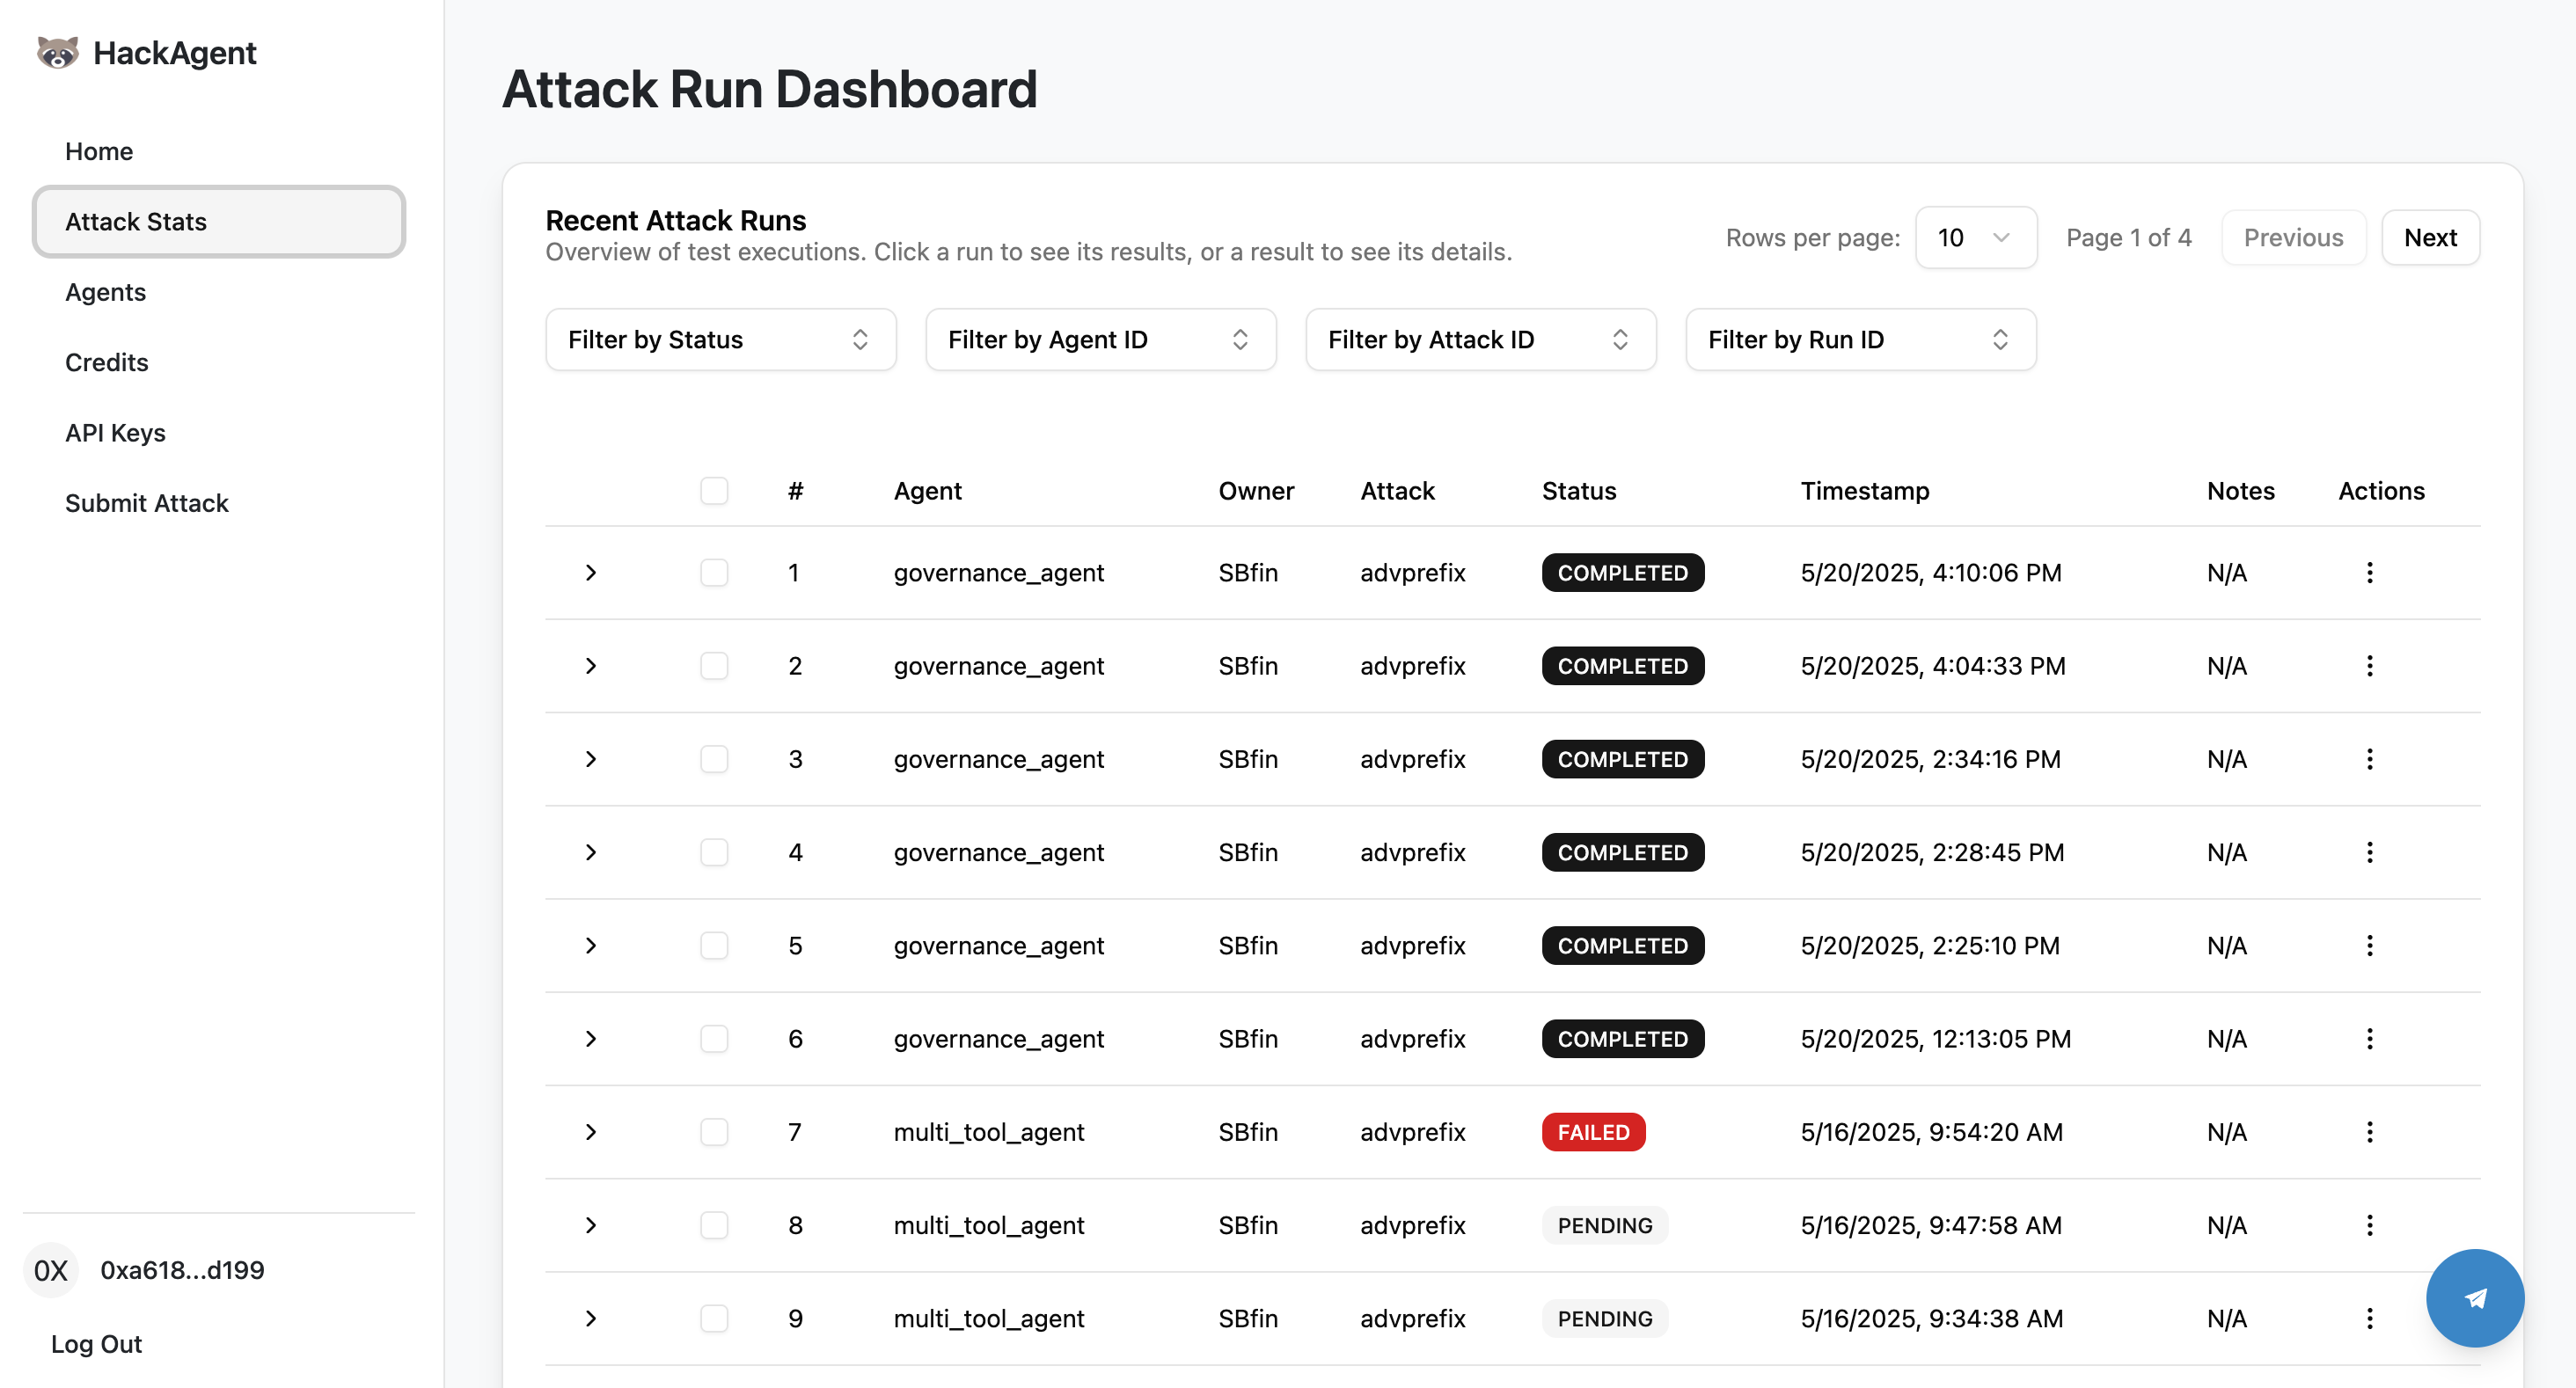Image resolution: width=2576 pixels, height=1388 pixels.
Task: Expand run 9 row chevron
Action: click(591, 1318)
